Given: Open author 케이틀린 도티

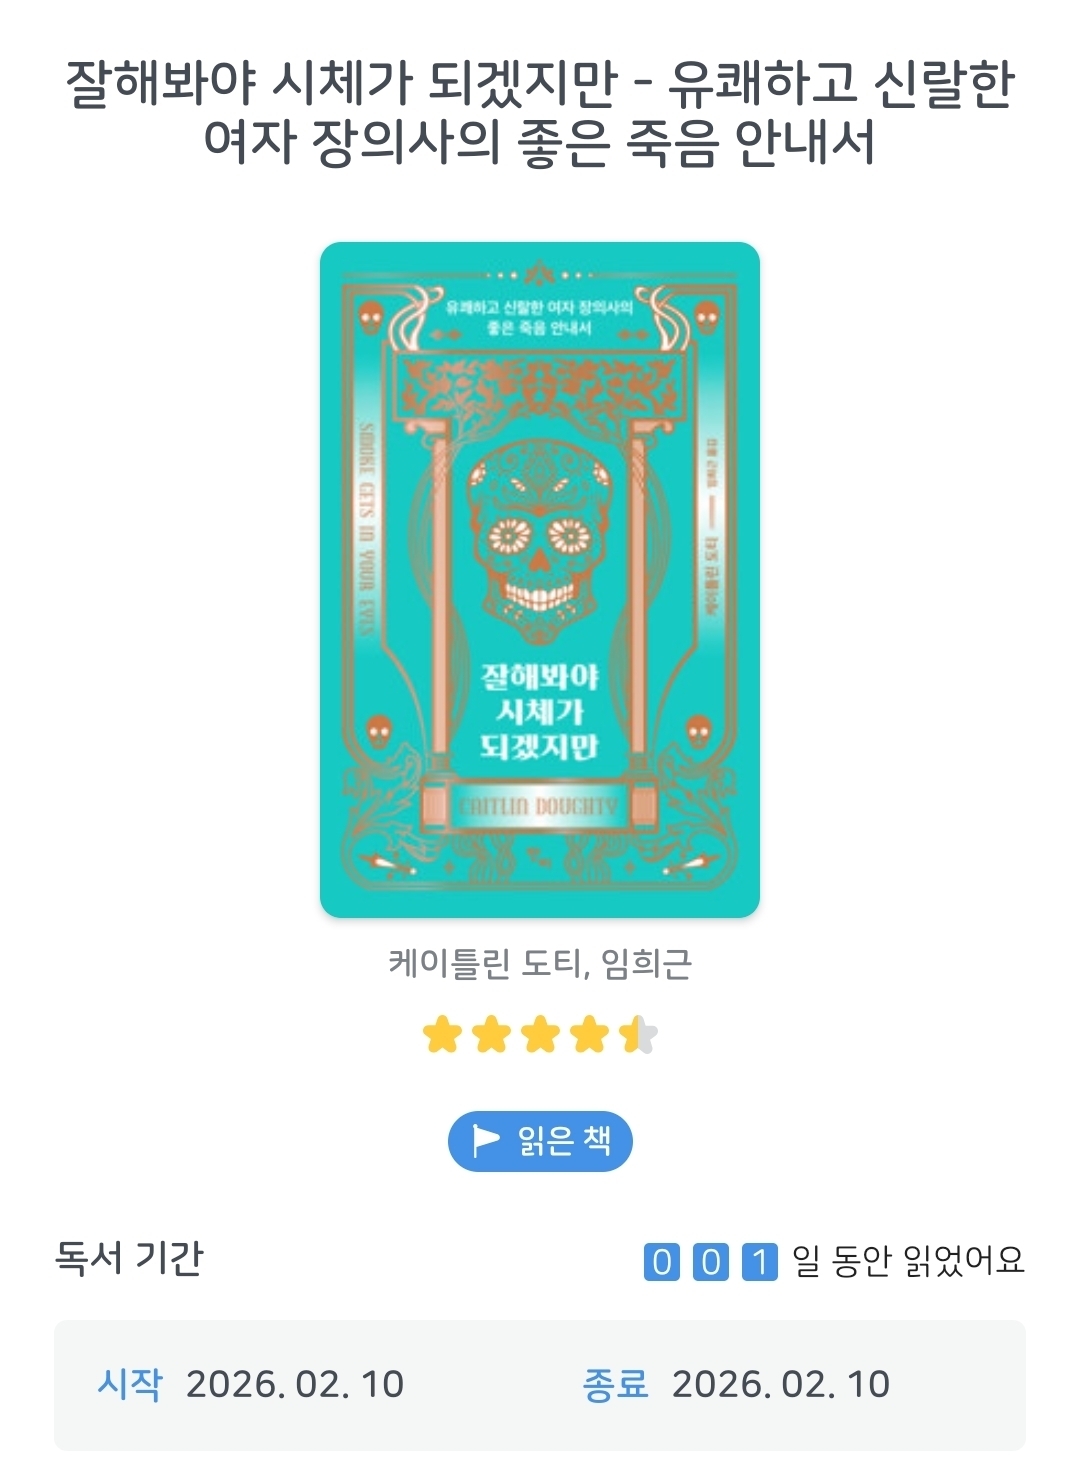Looking at the screenshot, I should [x=487, y=964].
